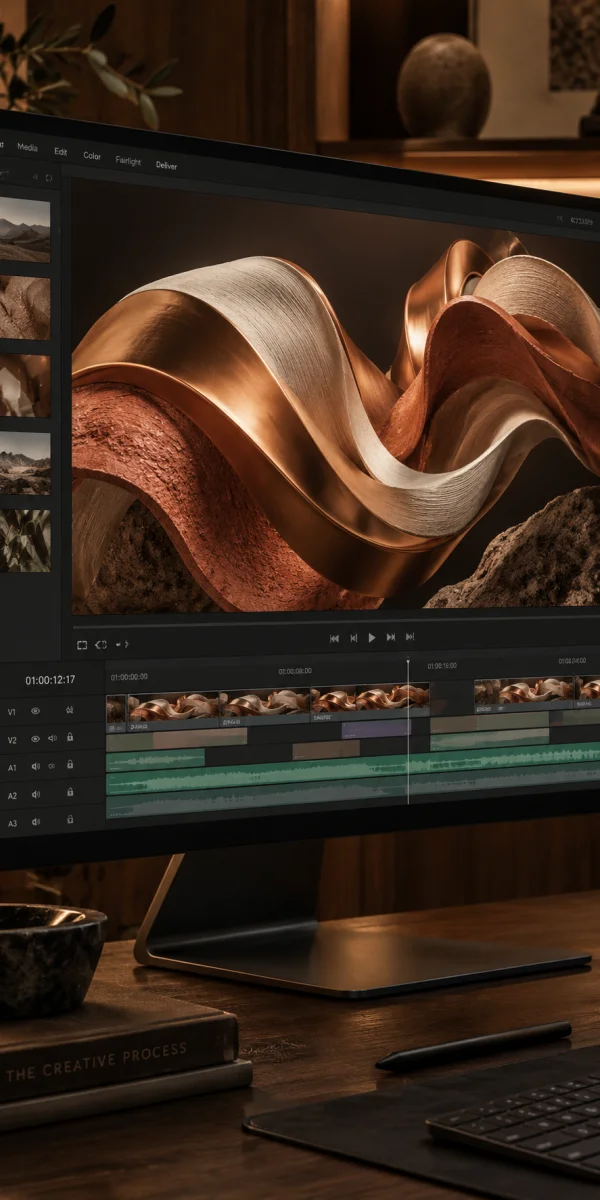This screenshot has height=1200, width=600.
Task: Click the 01:00:16:00 ruler label
Action: (x=442, y=665)
